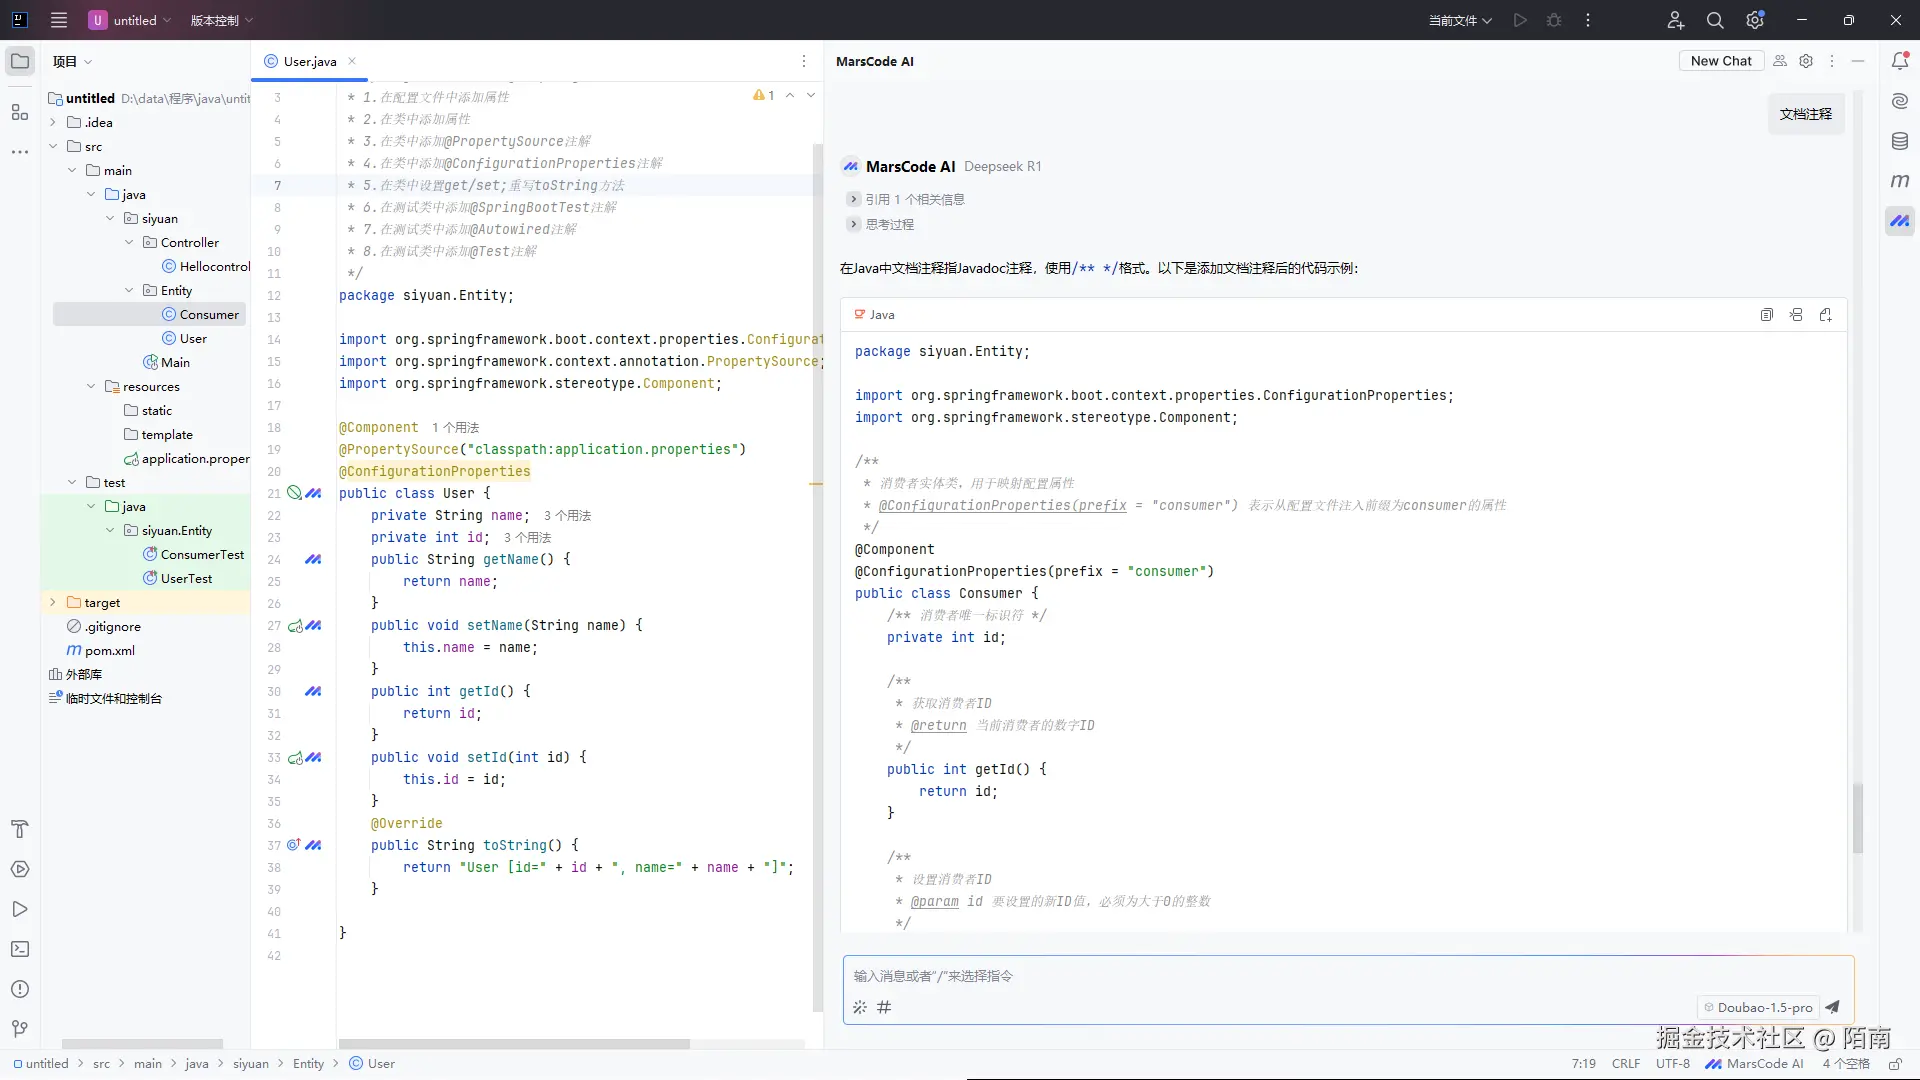Open the MarsCode AI tool window icon
Screen dimensions: 1920x1080
tap(1900, 221)
